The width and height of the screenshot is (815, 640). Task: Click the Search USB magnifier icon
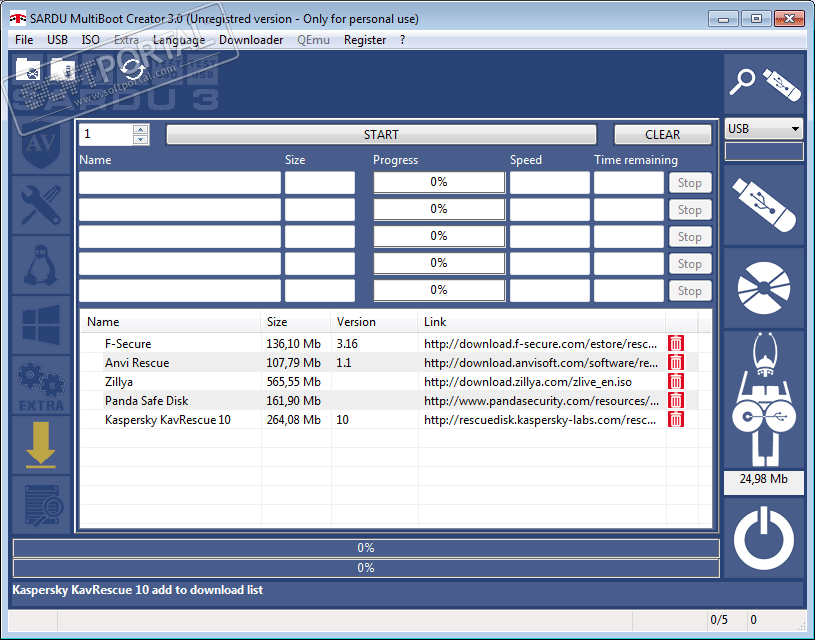click(x=742, y=82)
